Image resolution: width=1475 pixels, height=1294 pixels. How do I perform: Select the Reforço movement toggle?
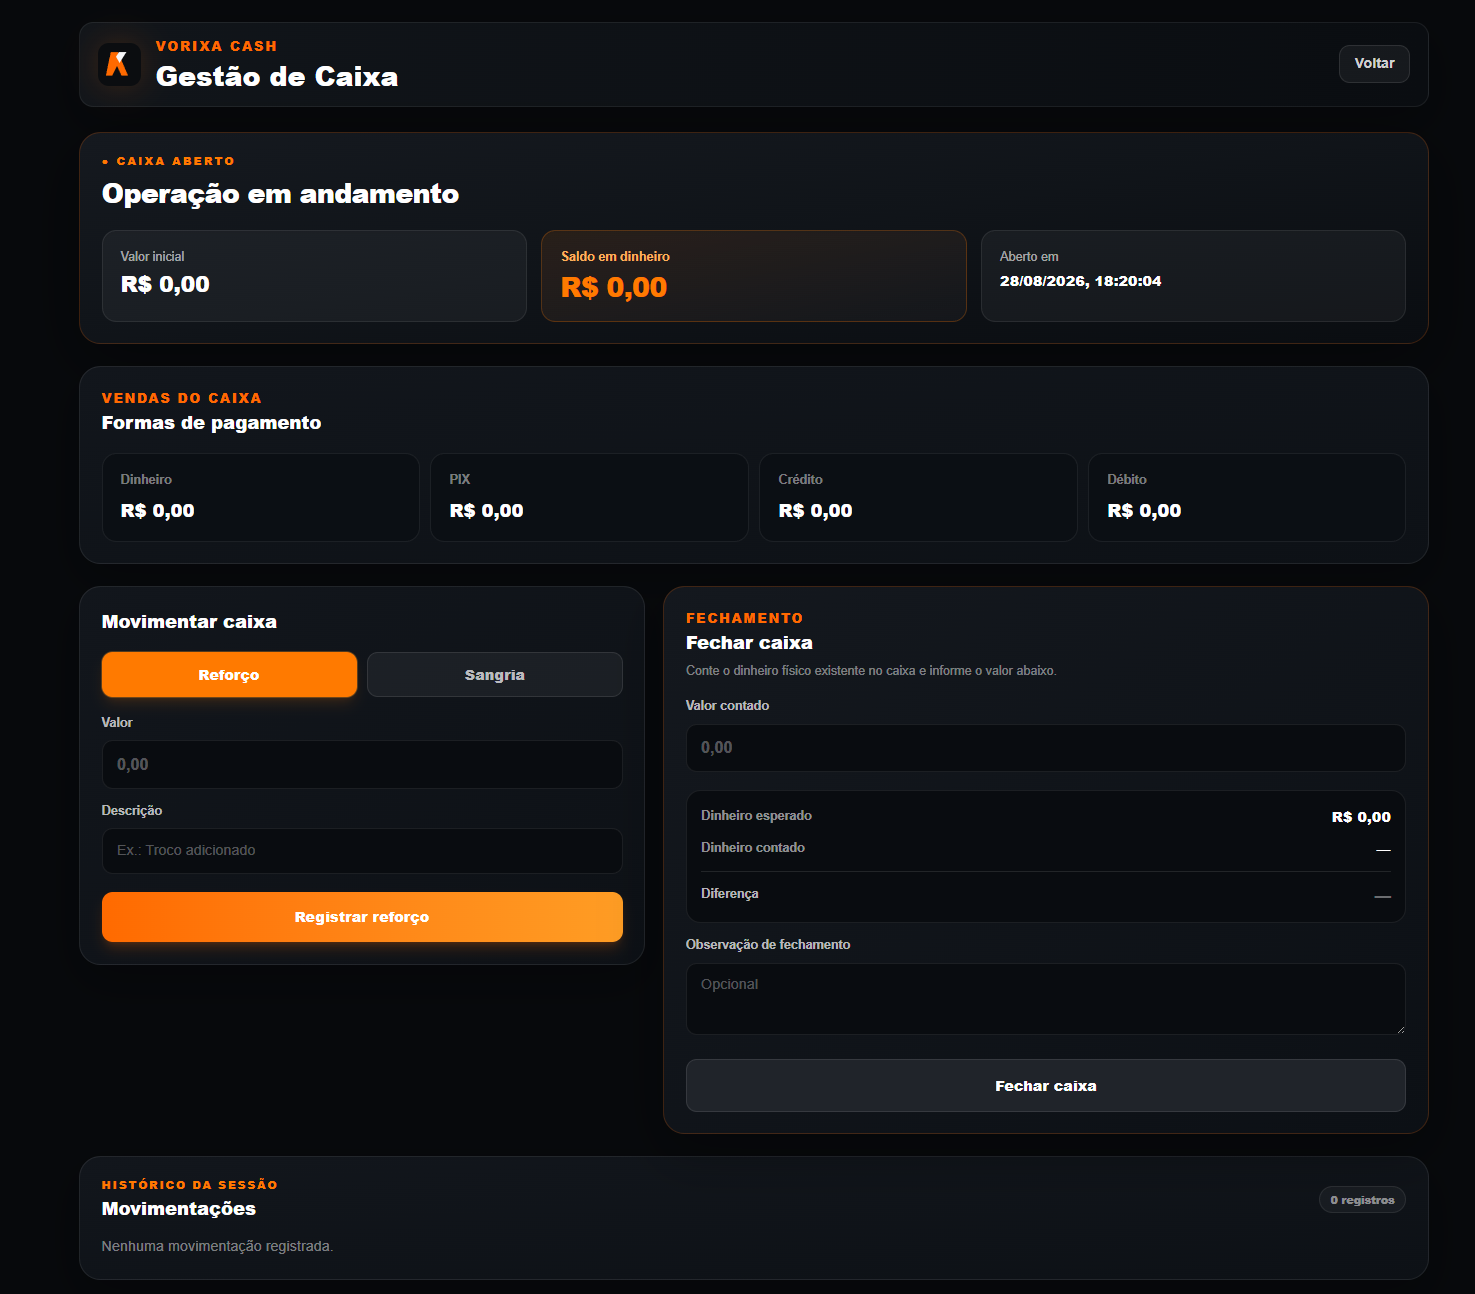click(229, 675)
